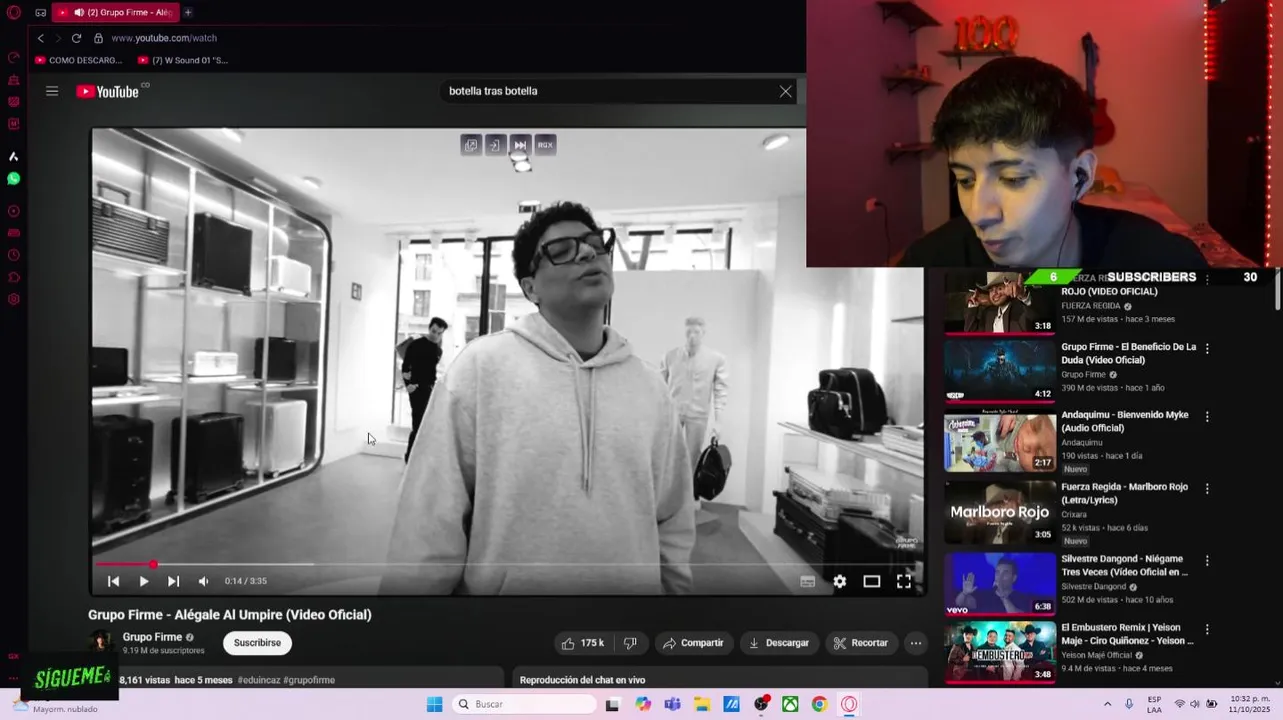Click the Descargar button

[778, 643]
